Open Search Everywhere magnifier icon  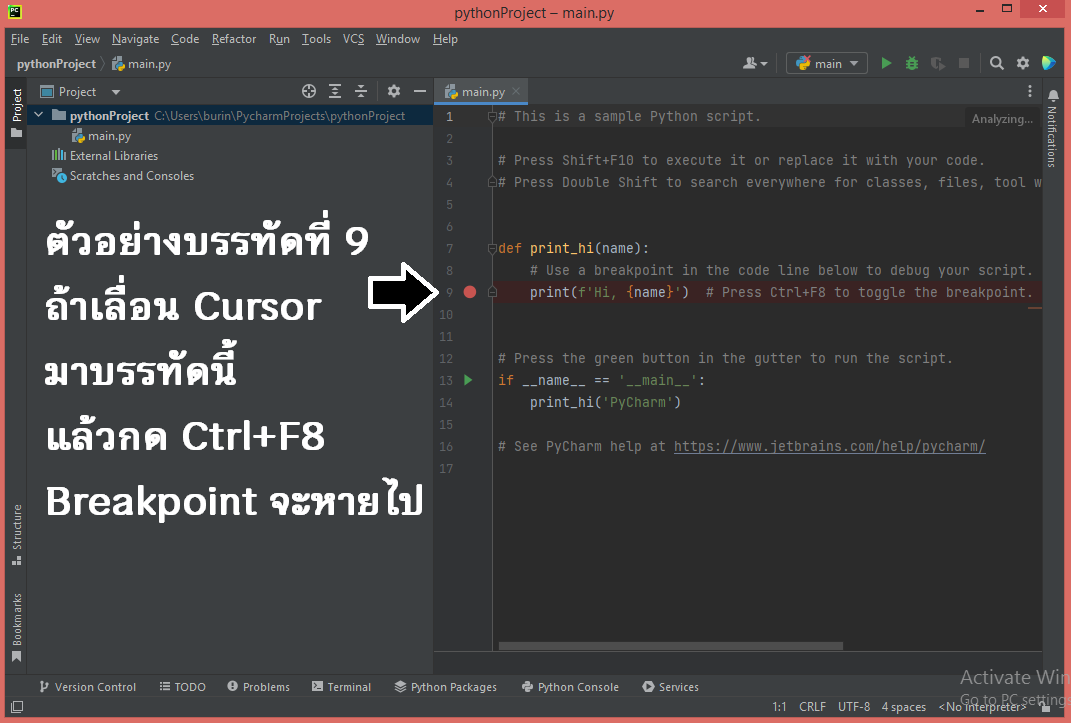coord(997,63)
